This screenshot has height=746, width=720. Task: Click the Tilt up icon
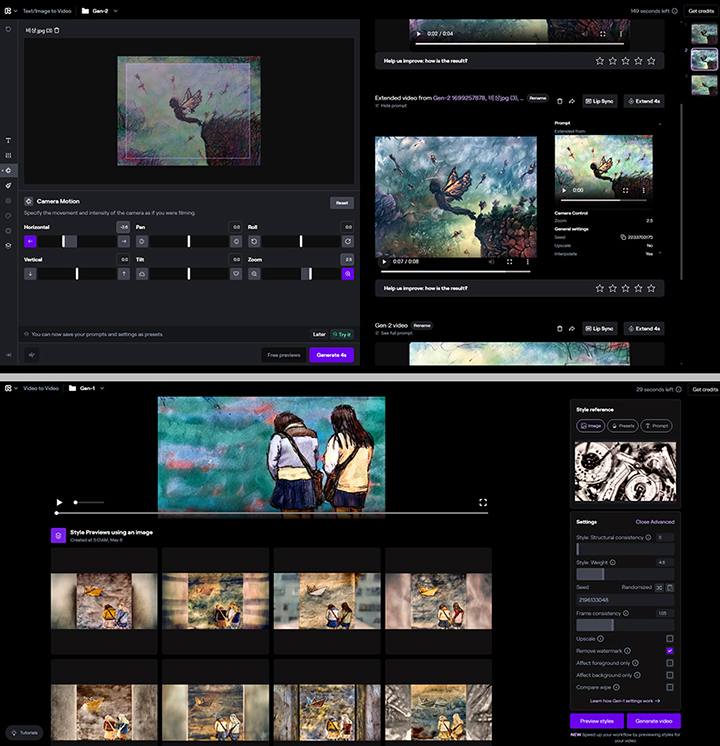142,274
